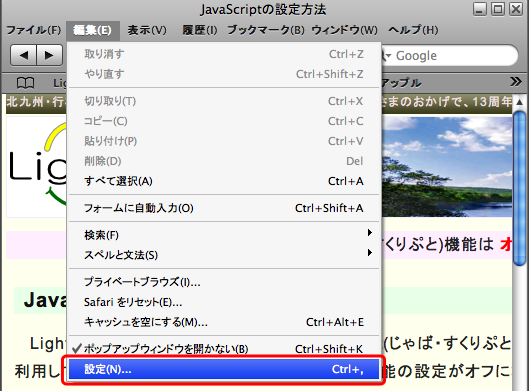Viewport: 529px width, 391px height.
Task: Open the ブックマーク(B) menu
Action: click(x=266, y=30)
